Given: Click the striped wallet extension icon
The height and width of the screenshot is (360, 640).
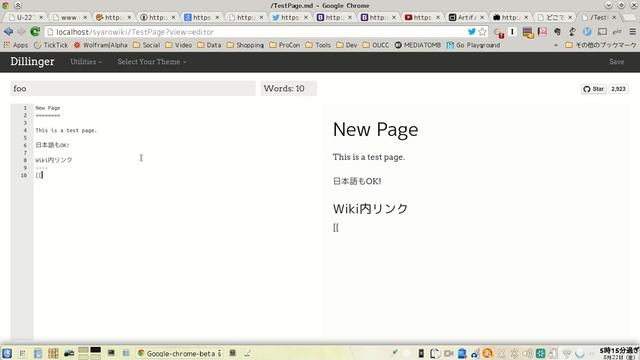Looking at the screenshot, I should click(x=528, y=33).
